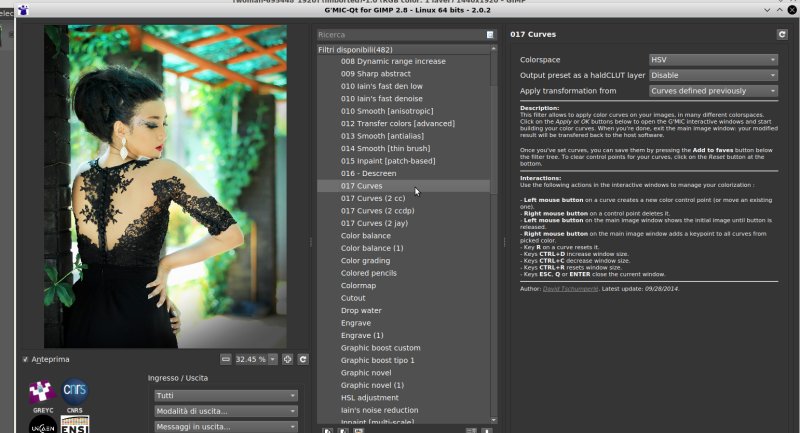Select the Colormap filter
The height and width of the screenshot is (433, 800).
(358, 286)
